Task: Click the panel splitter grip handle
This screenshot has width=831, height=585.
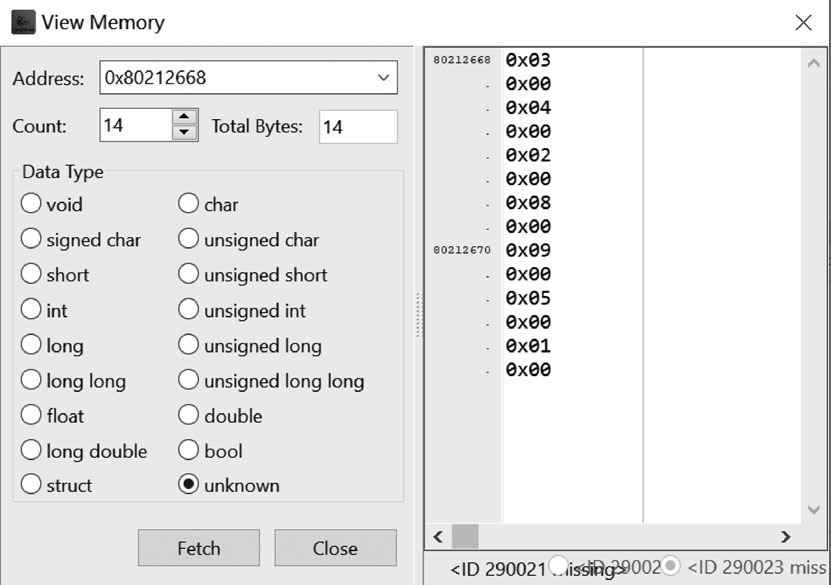Action: [x=419, y=315]
